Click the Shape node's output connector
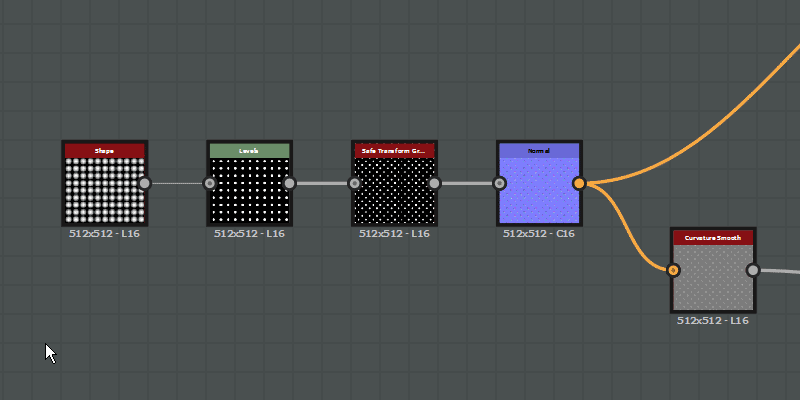The image size is (800, 400). (x=145, y=183)
